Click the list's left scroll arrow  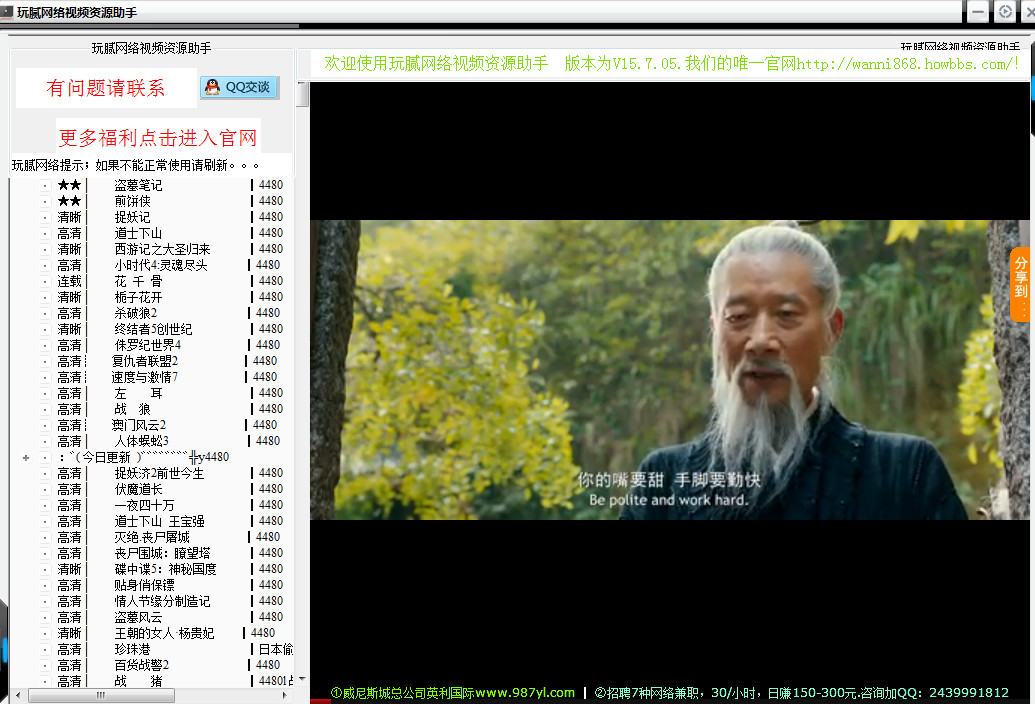click(18, 695)
